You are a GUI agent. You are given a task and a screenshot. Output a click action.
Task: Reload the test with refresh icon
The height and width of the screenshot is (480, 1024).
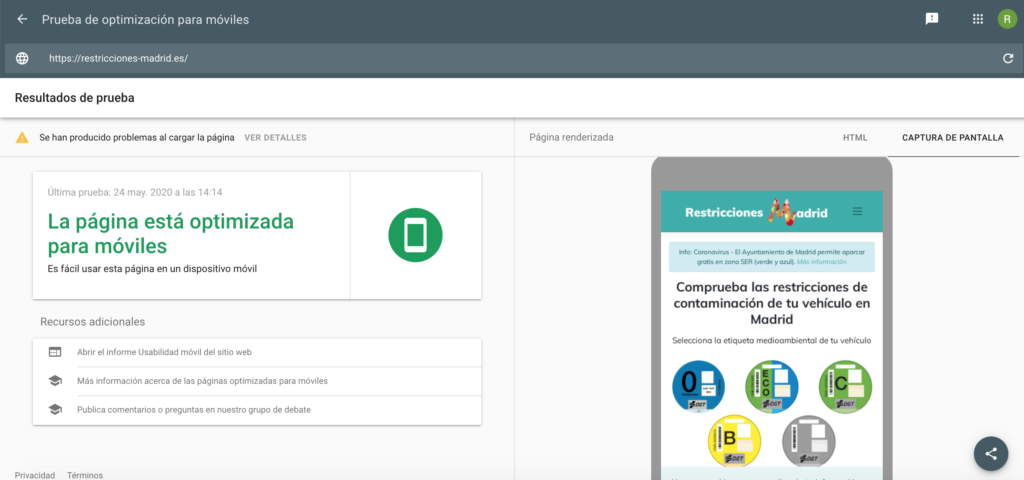tap(1008, 58)
